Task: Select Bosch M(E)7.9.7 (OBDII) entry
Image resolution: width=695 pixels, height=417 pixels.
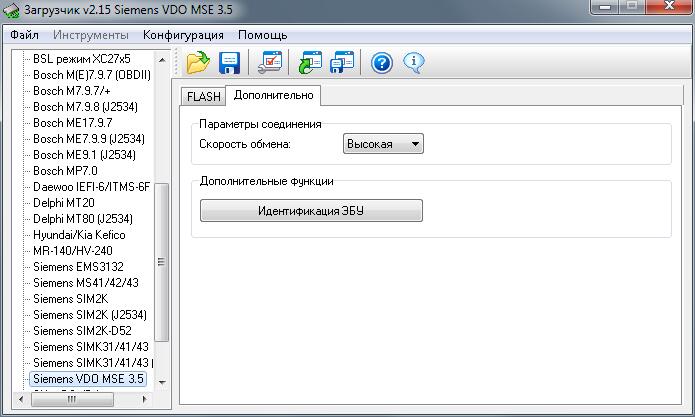Action: pos(92,74)
